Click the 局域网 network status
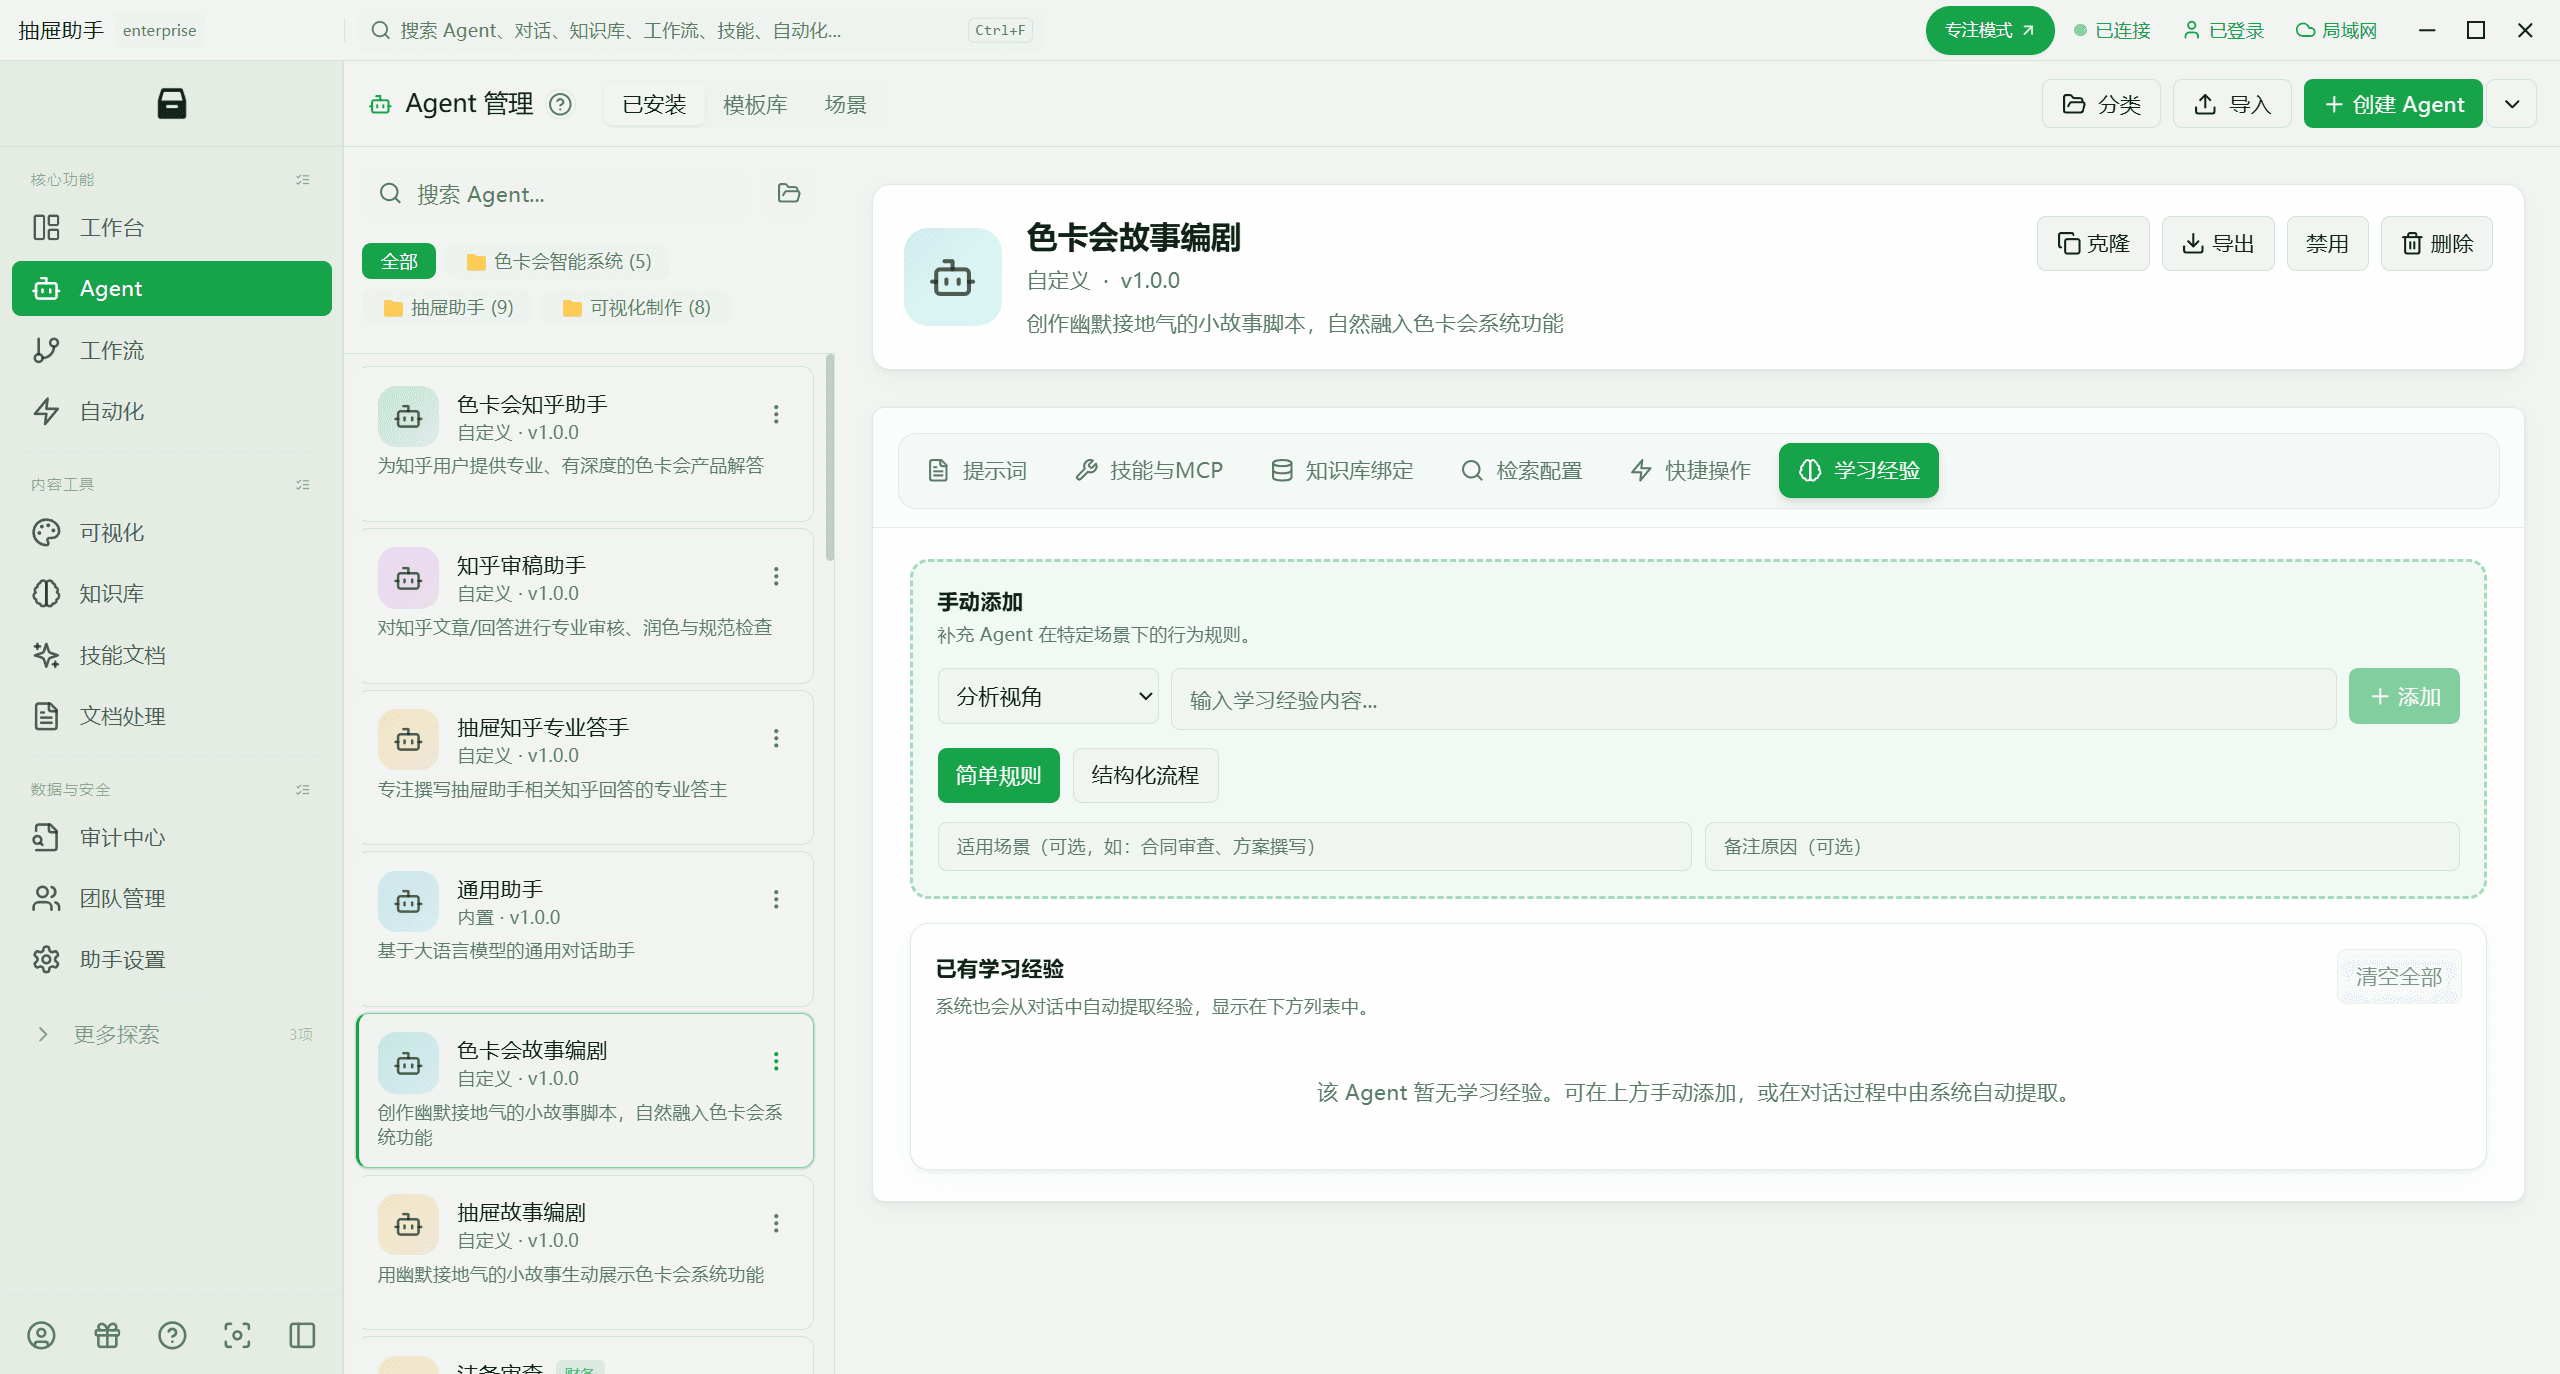The image size is (2560, 1374). click(x=2336, y=30)
